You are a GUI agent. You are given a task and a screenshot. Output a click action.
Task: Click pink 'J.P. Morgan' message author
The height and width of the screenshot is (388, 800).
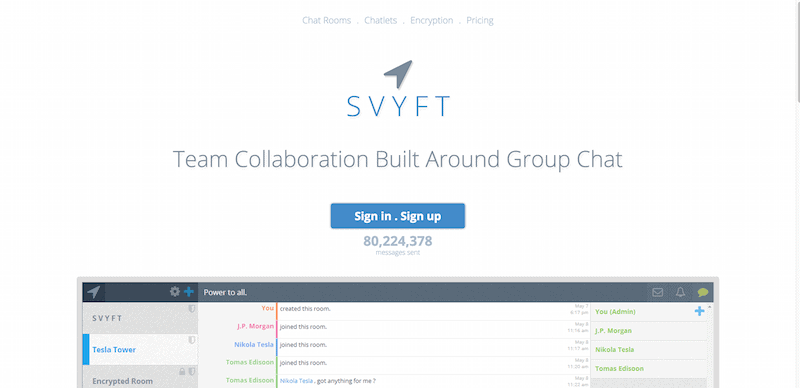(255, 326)
